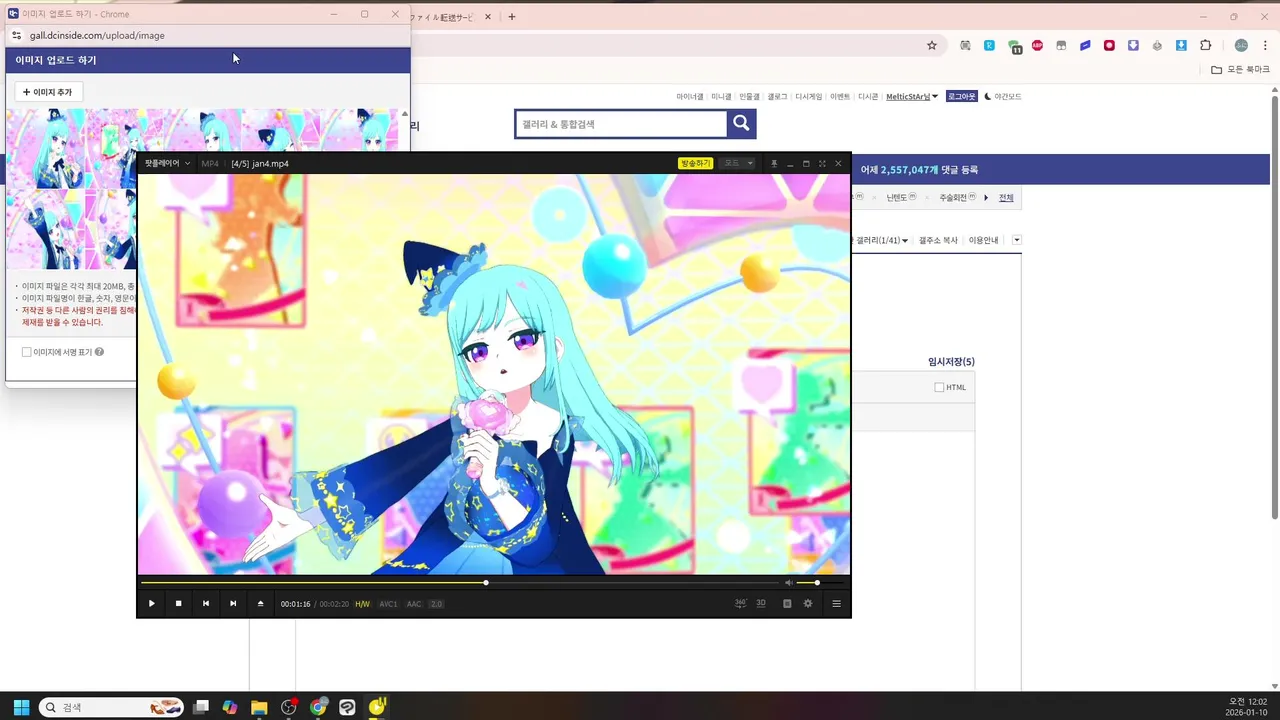1280x720 pixels.
Task: Click the 로그아웃 button
Action: point(961,97)
